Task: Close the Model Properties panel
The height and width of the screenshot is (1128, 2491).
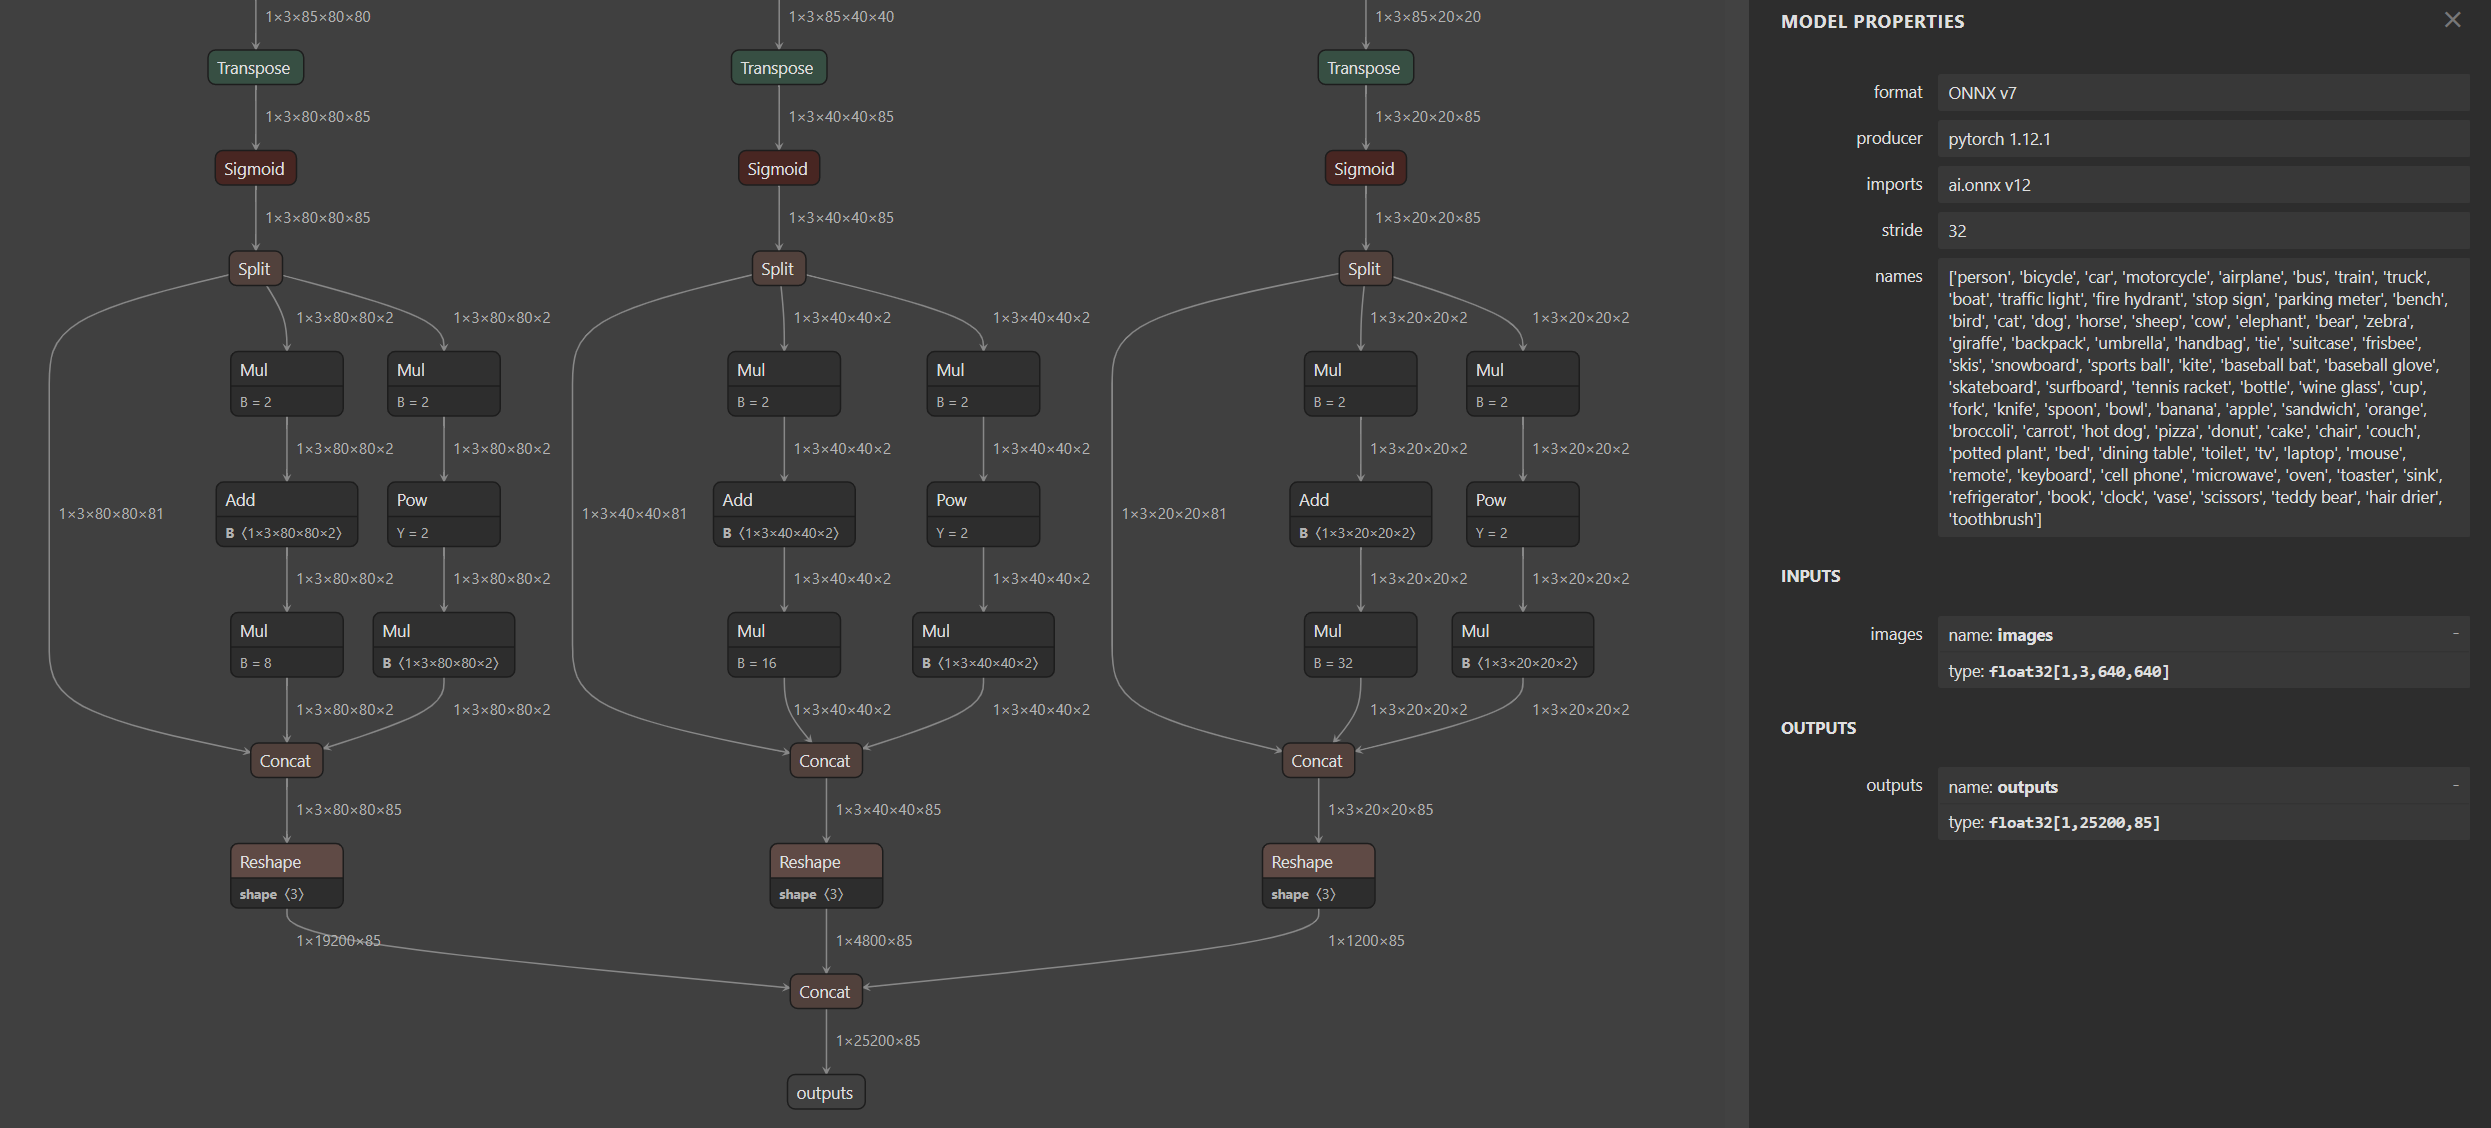Action: coord(2452,20)
